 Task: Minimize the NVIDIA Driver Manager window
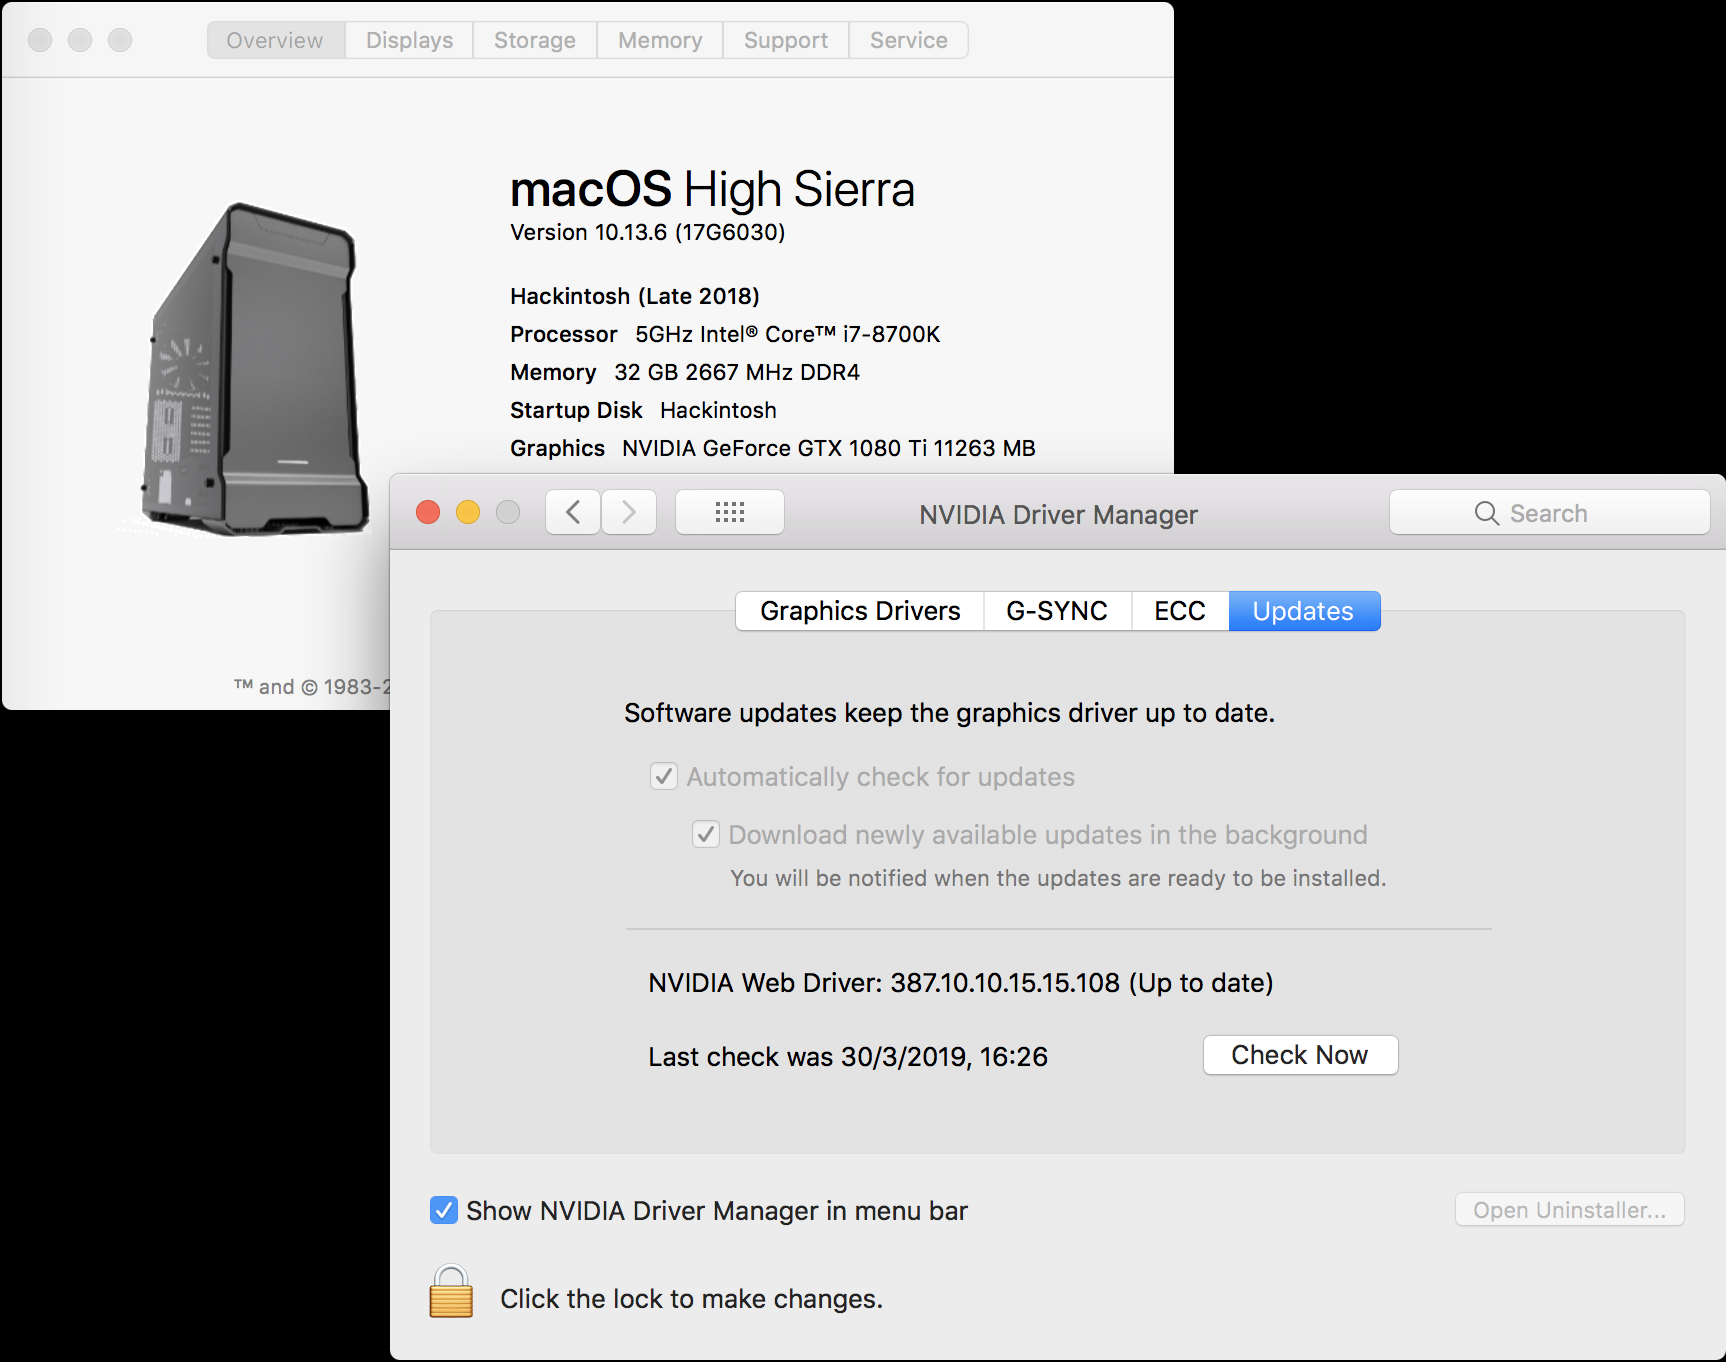tap(468, 513)
